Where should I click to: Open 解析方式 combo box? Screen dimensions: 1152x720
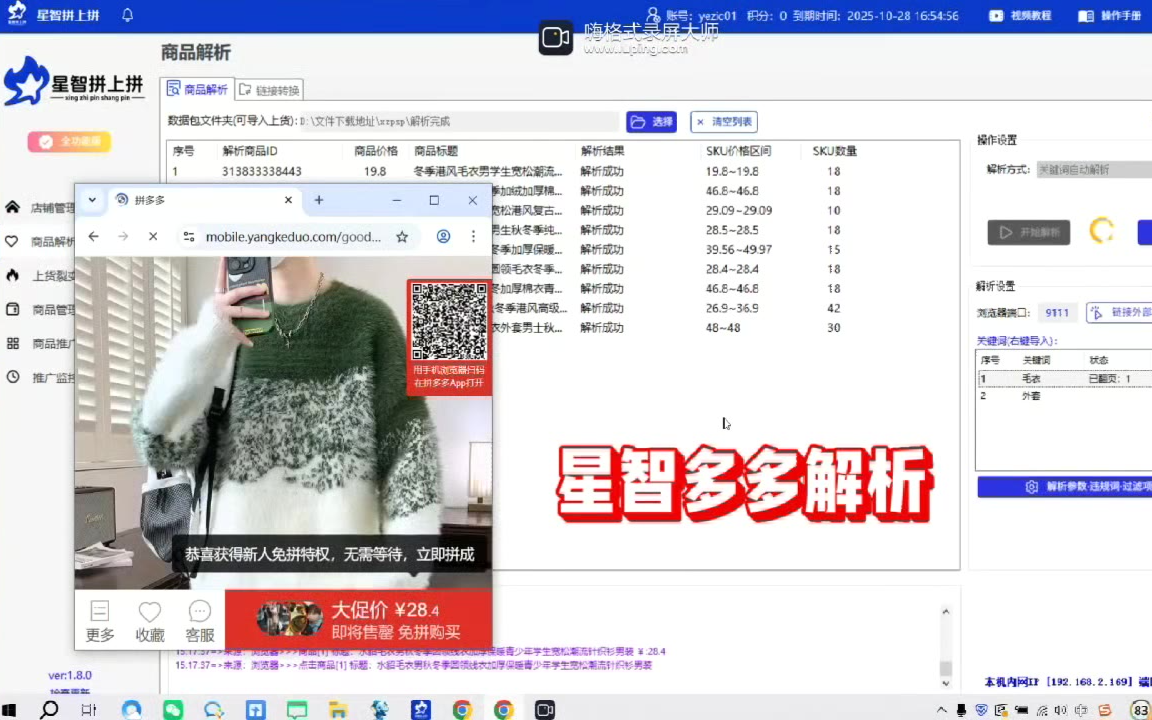1093,170
